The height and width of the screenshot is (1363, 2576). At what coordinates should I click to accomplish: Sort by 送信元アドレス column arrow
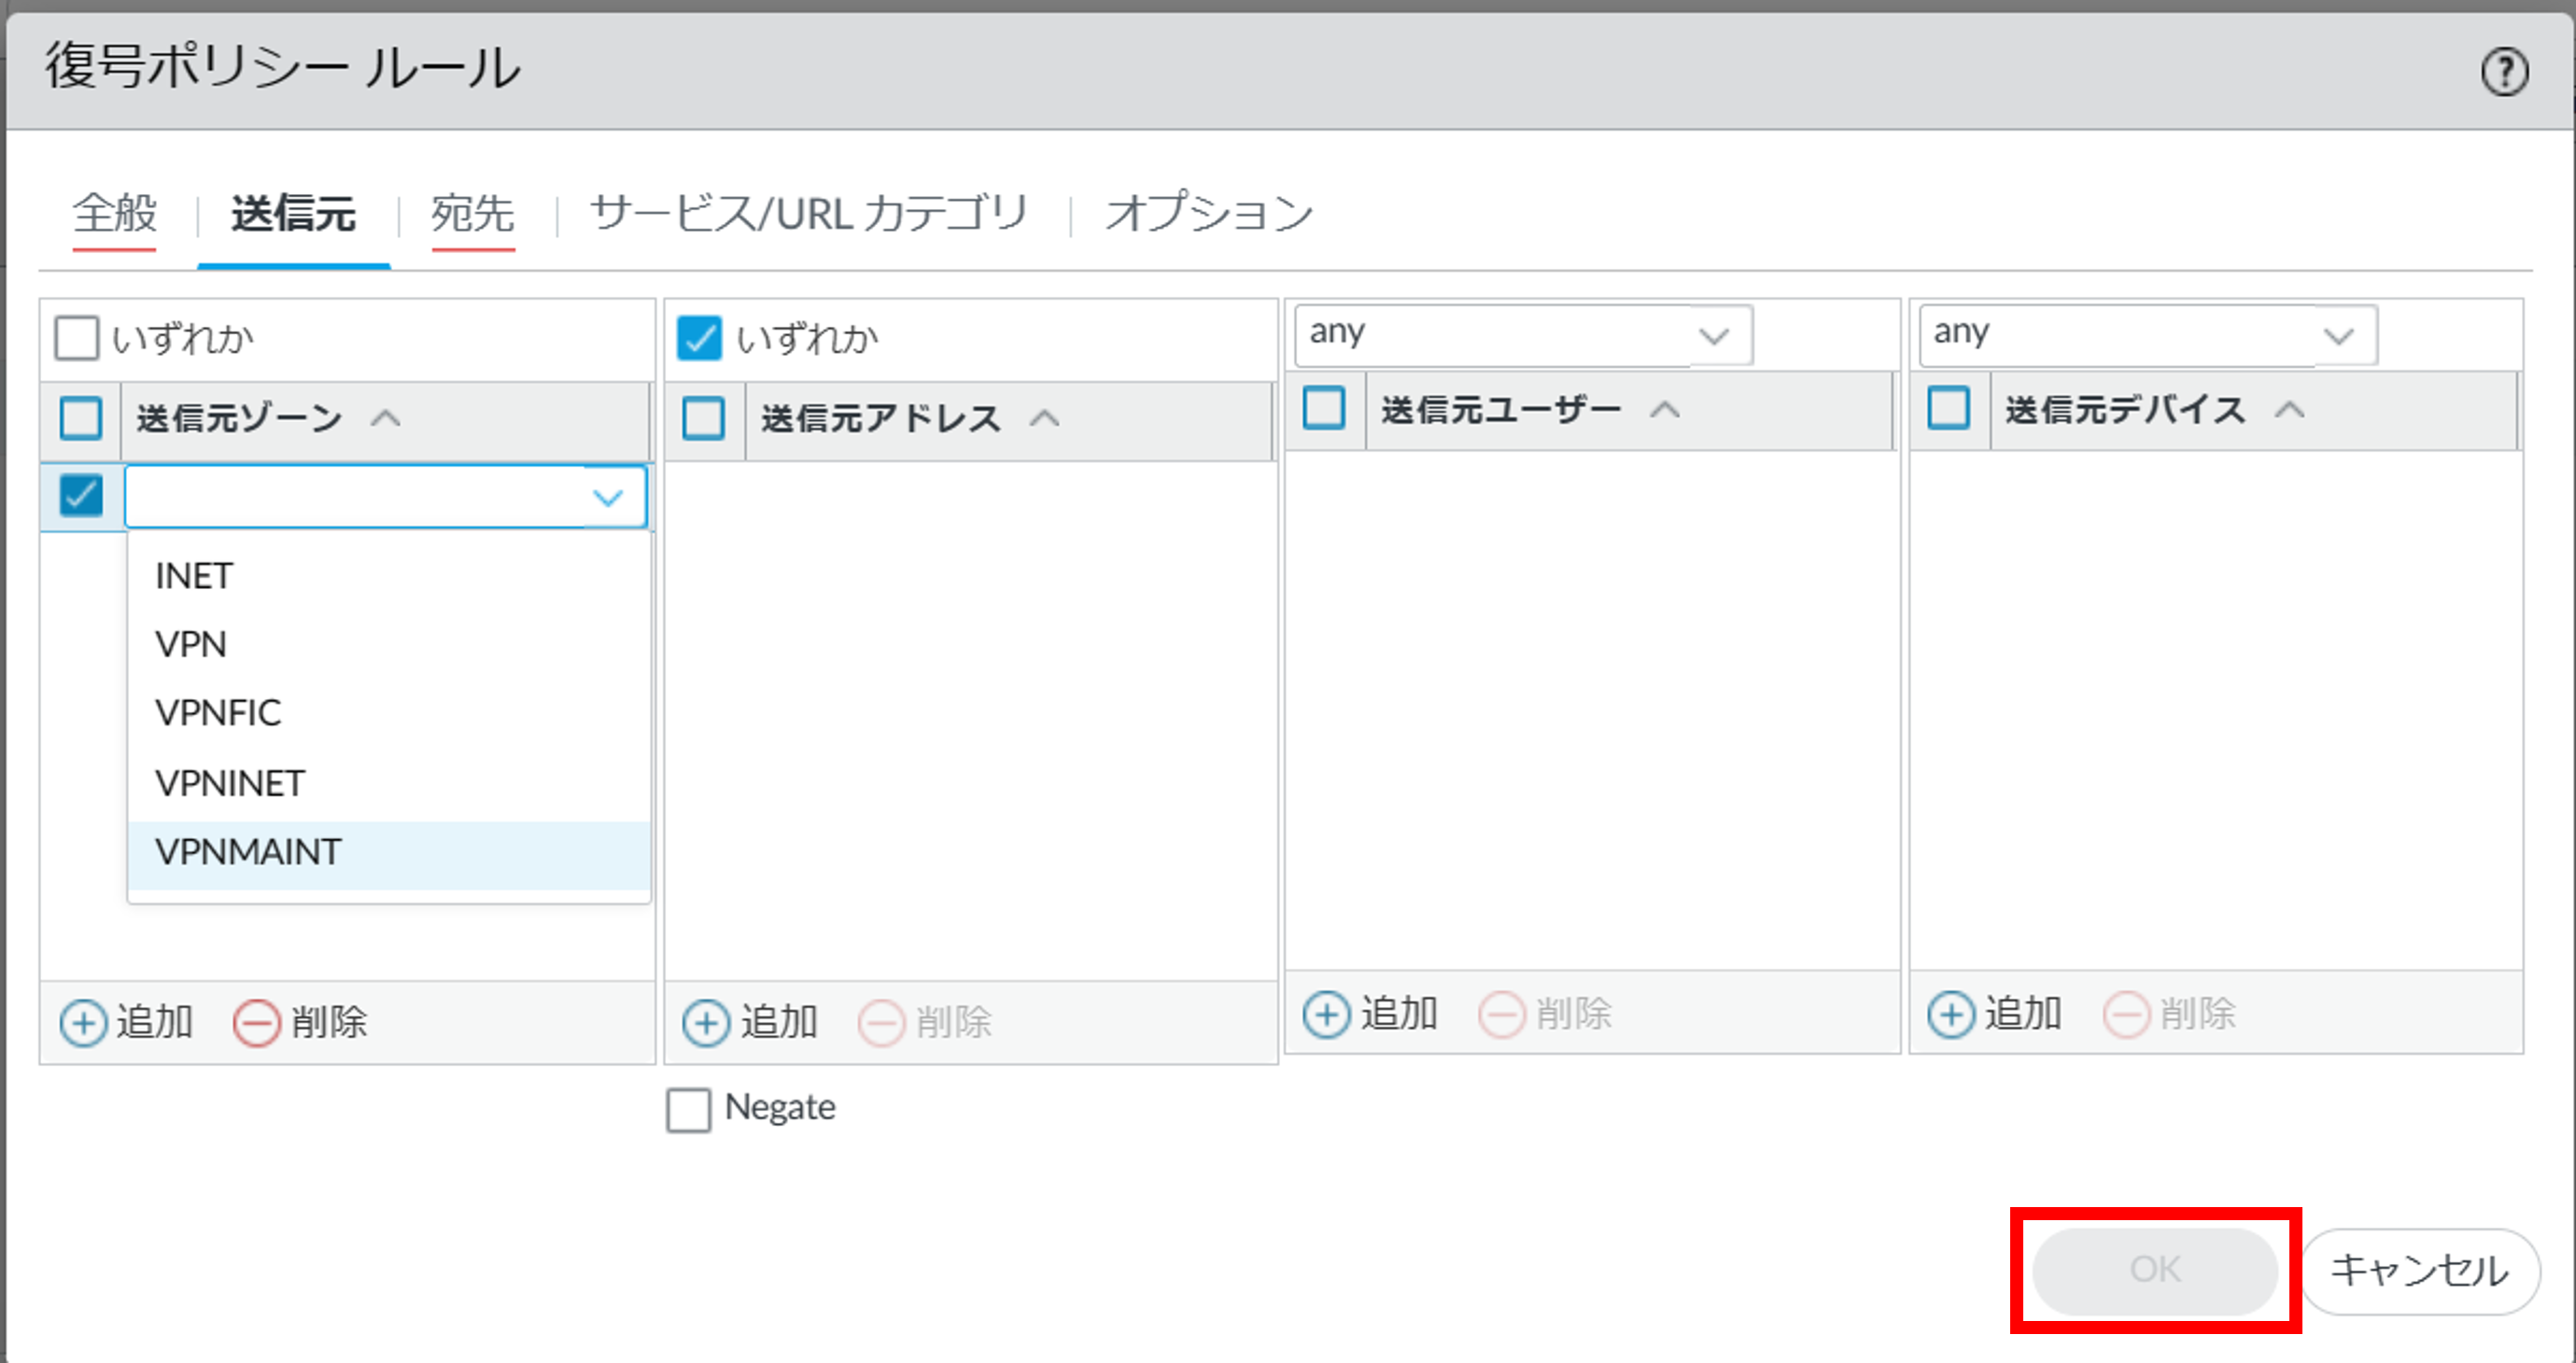click(1044, 418)
